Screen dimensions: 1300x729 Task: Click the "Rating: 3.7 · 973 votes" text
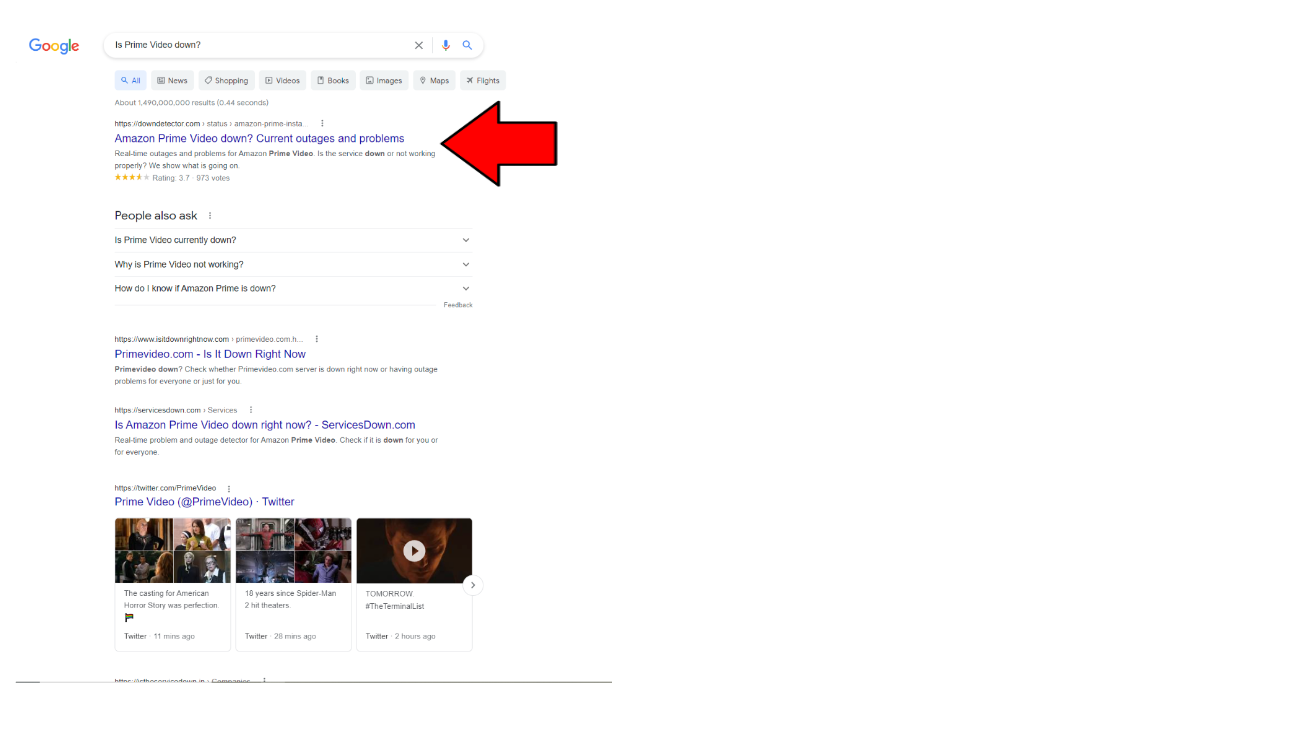(x=191, y=178)
